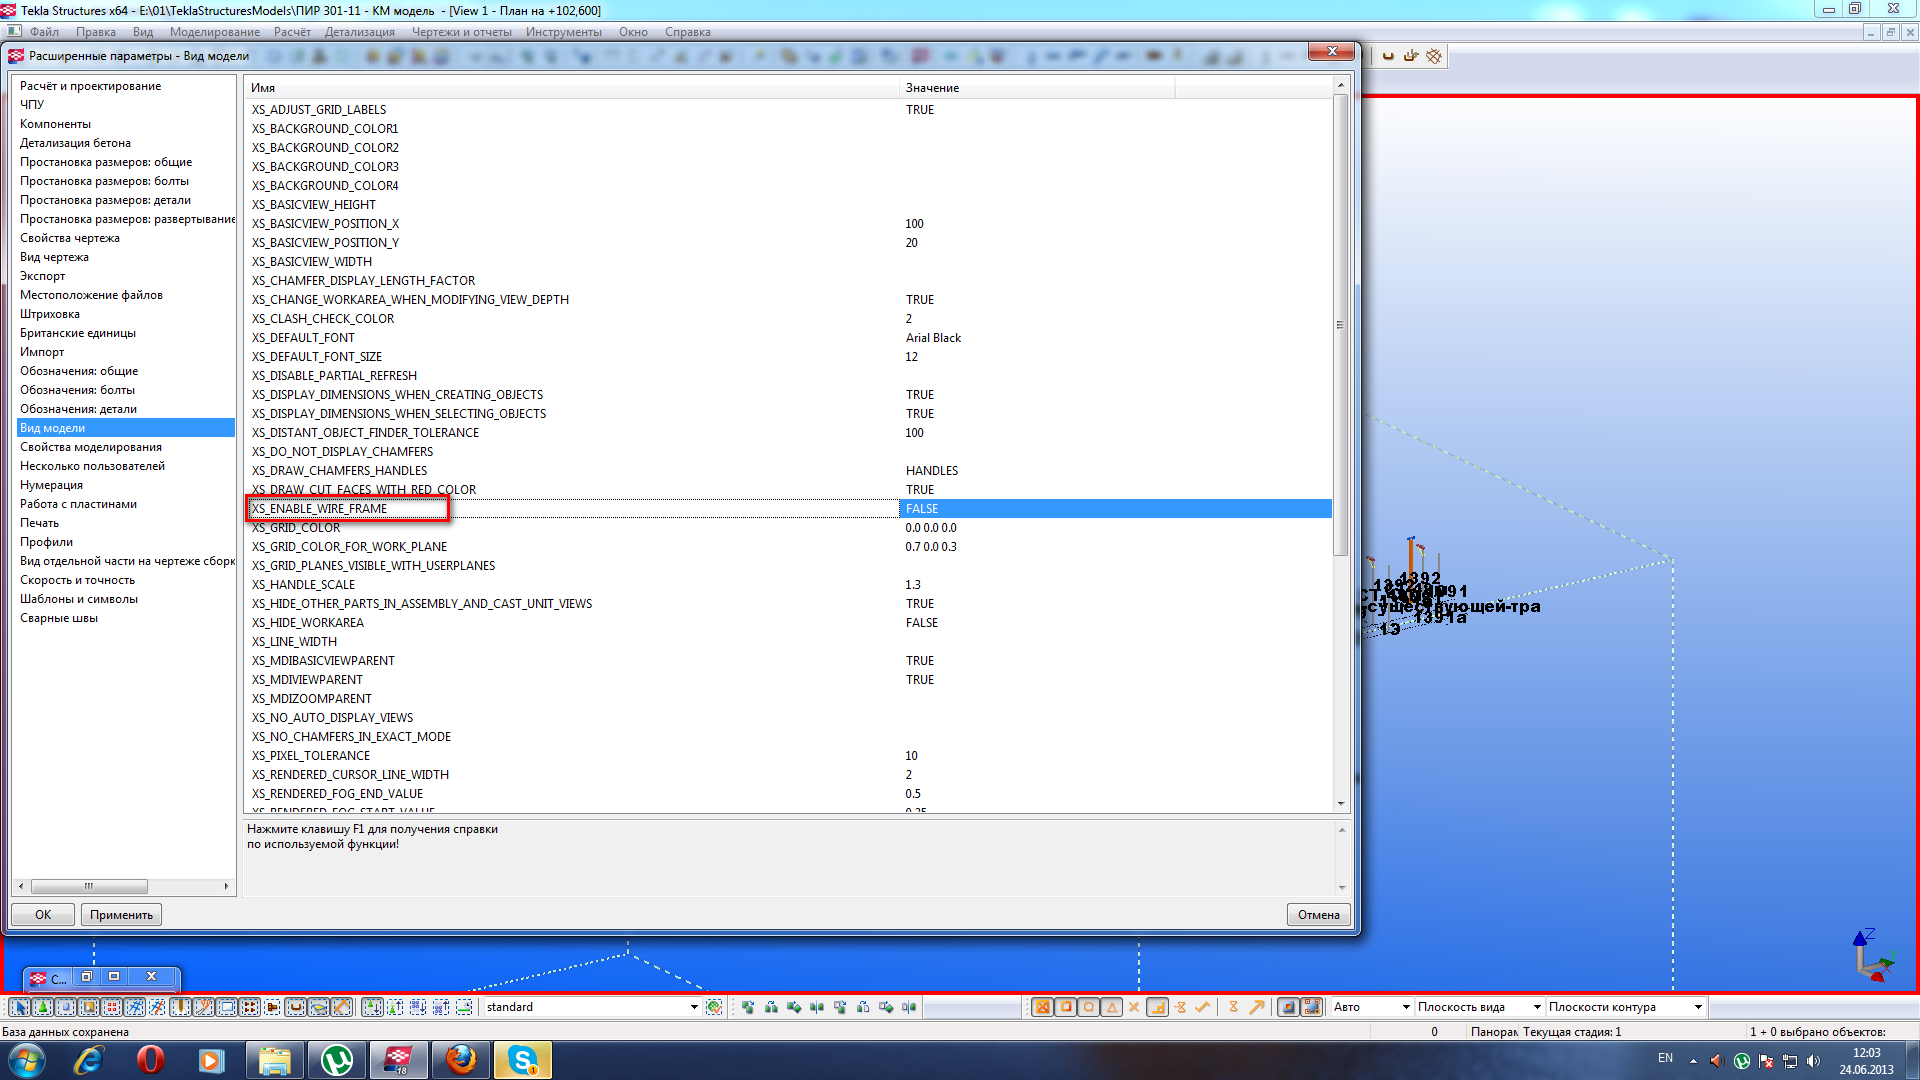1920x1080 pixels.
Task: Toggle snap to points and grid intersections
Action: (1043, 1007)
